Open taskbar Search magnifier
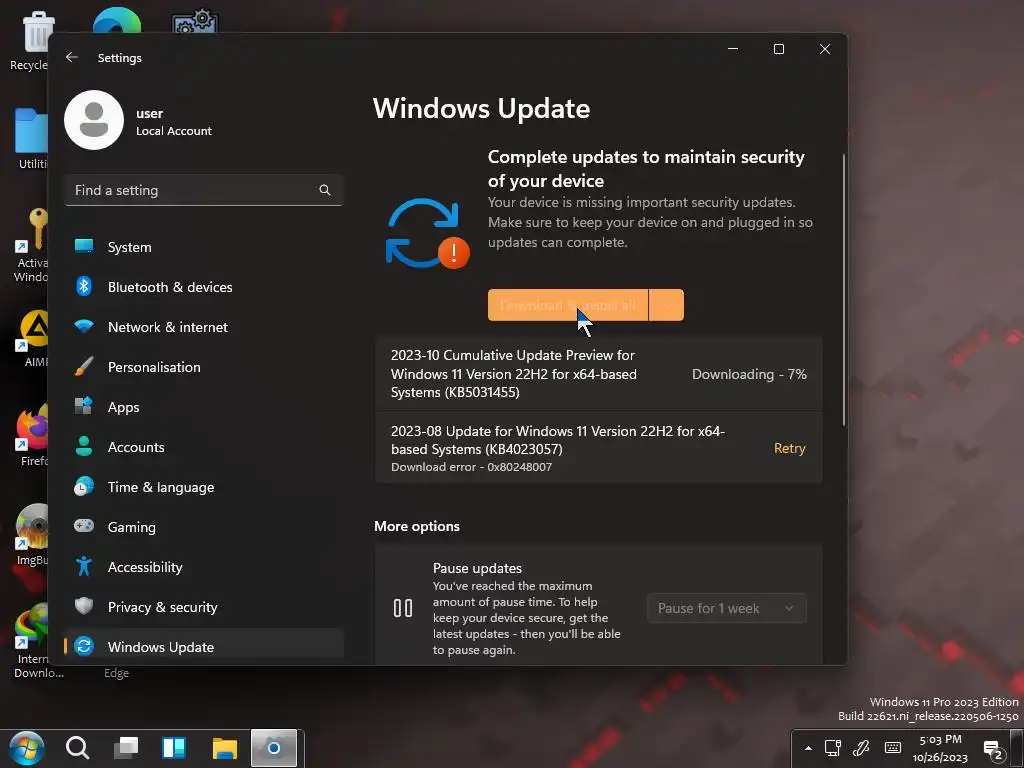 coord(77,748)
